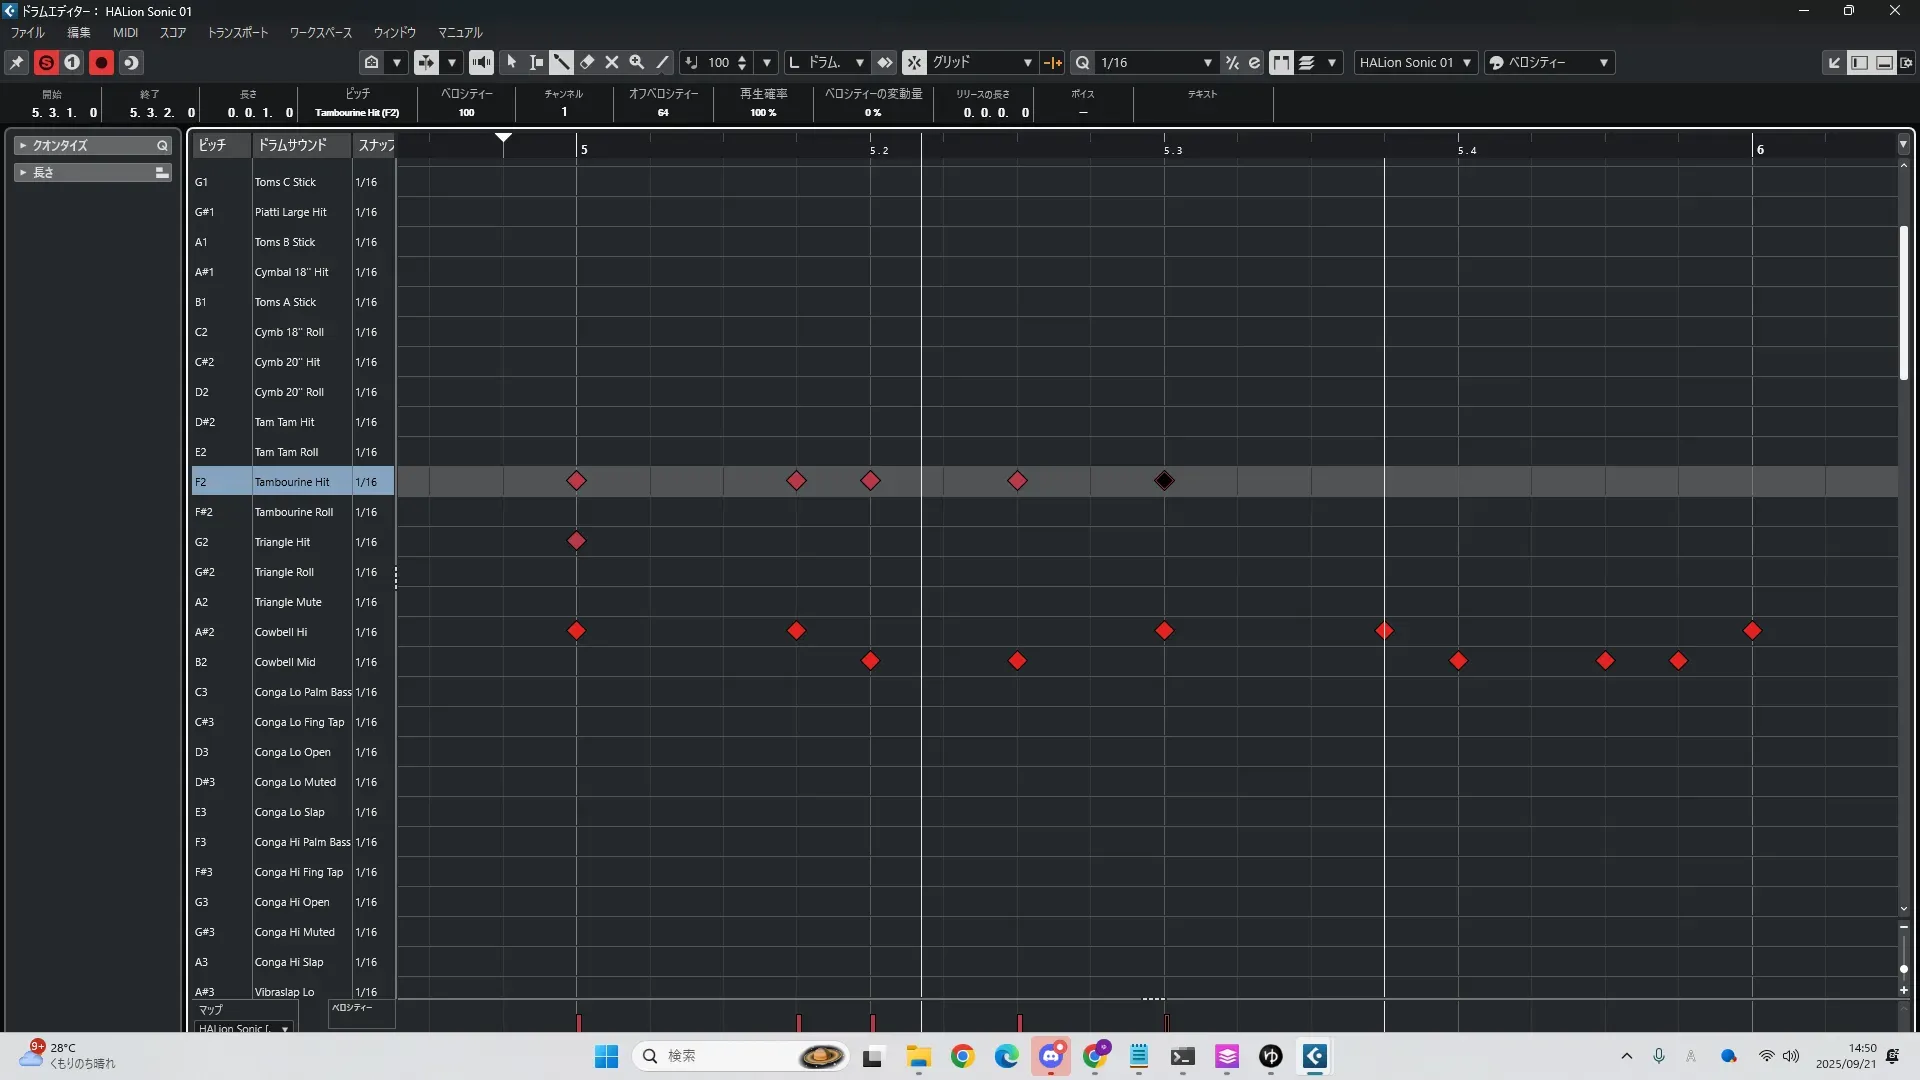Select the Mute (X) tool

[x=612, y=62]
